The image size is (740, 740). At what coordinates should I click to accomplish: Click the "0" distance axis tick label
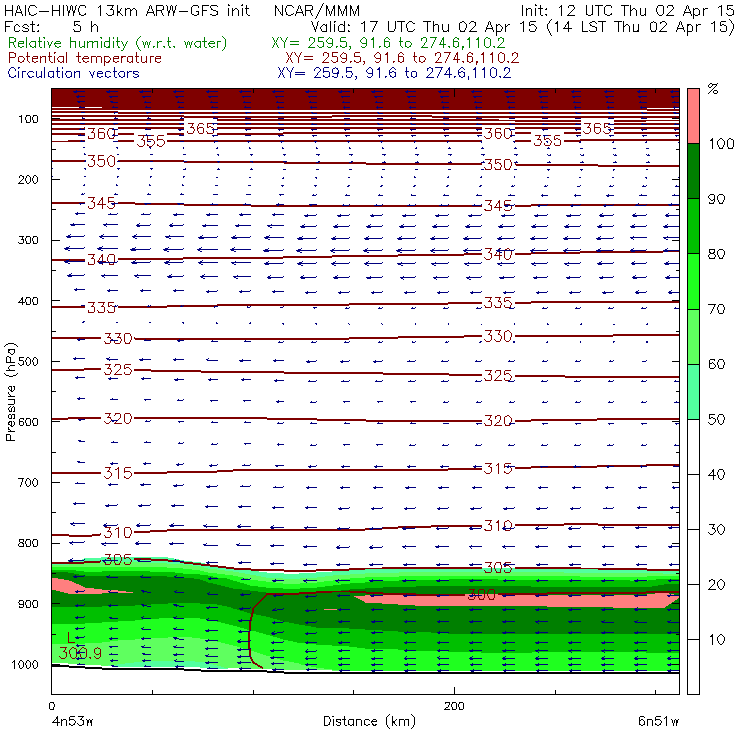pyautogui.click(x=51, y=706)
